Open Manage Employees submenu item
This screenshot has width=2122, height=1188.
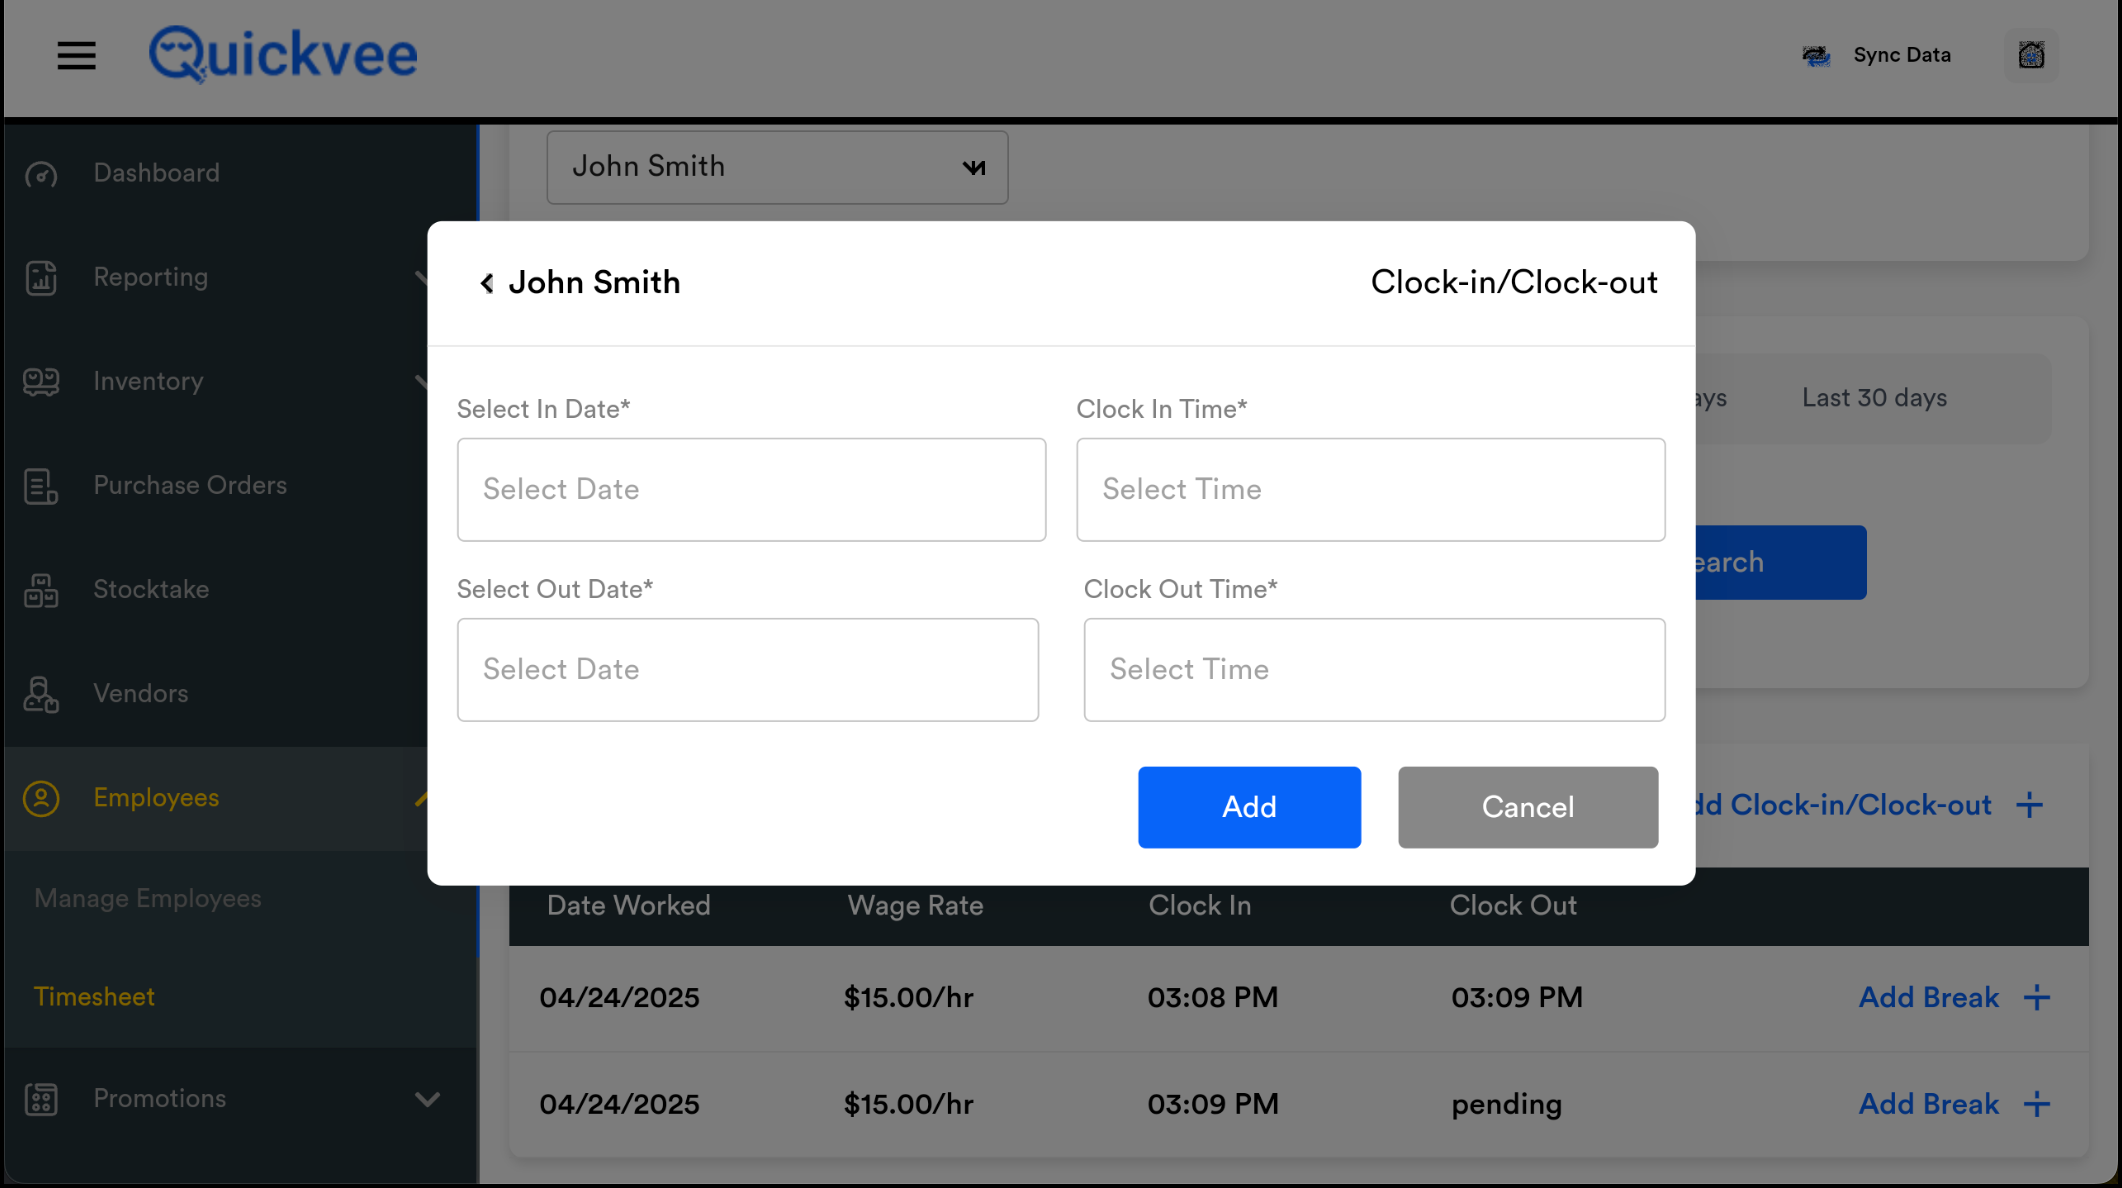[x=148, y=899]
